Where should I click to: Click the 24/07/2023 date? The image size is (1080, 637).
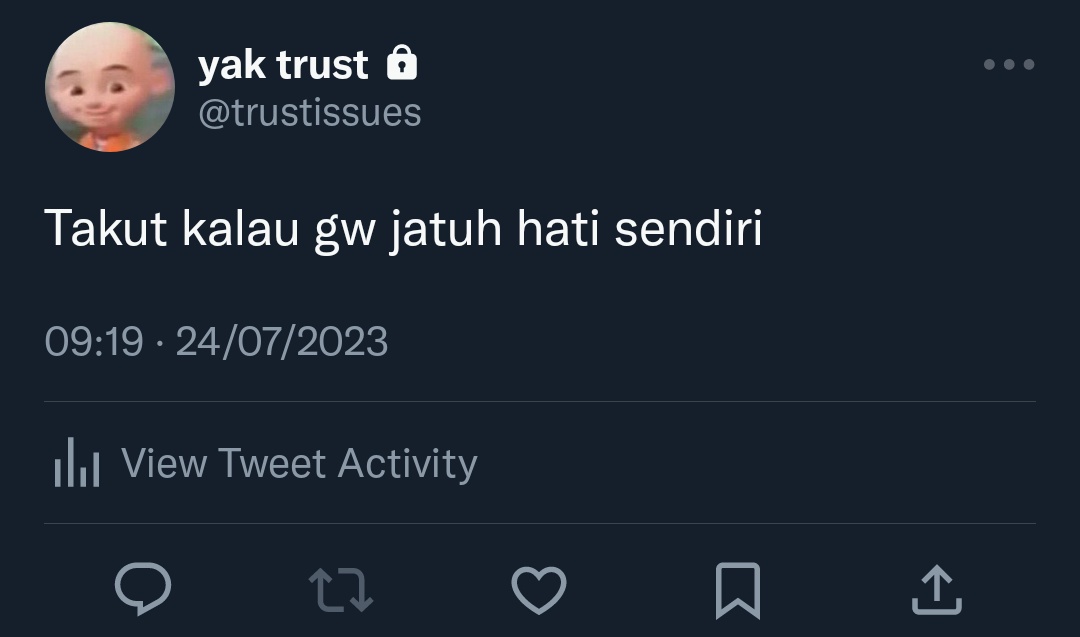pyautogui.click(x=282, y=342)
